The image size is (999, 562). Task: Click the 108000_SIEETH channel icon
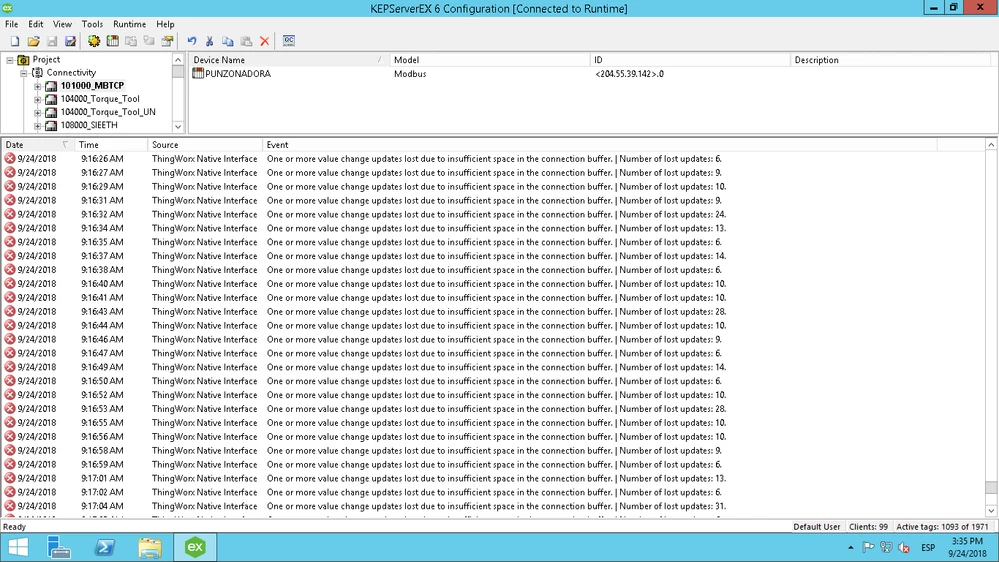(x=51, y=126)
